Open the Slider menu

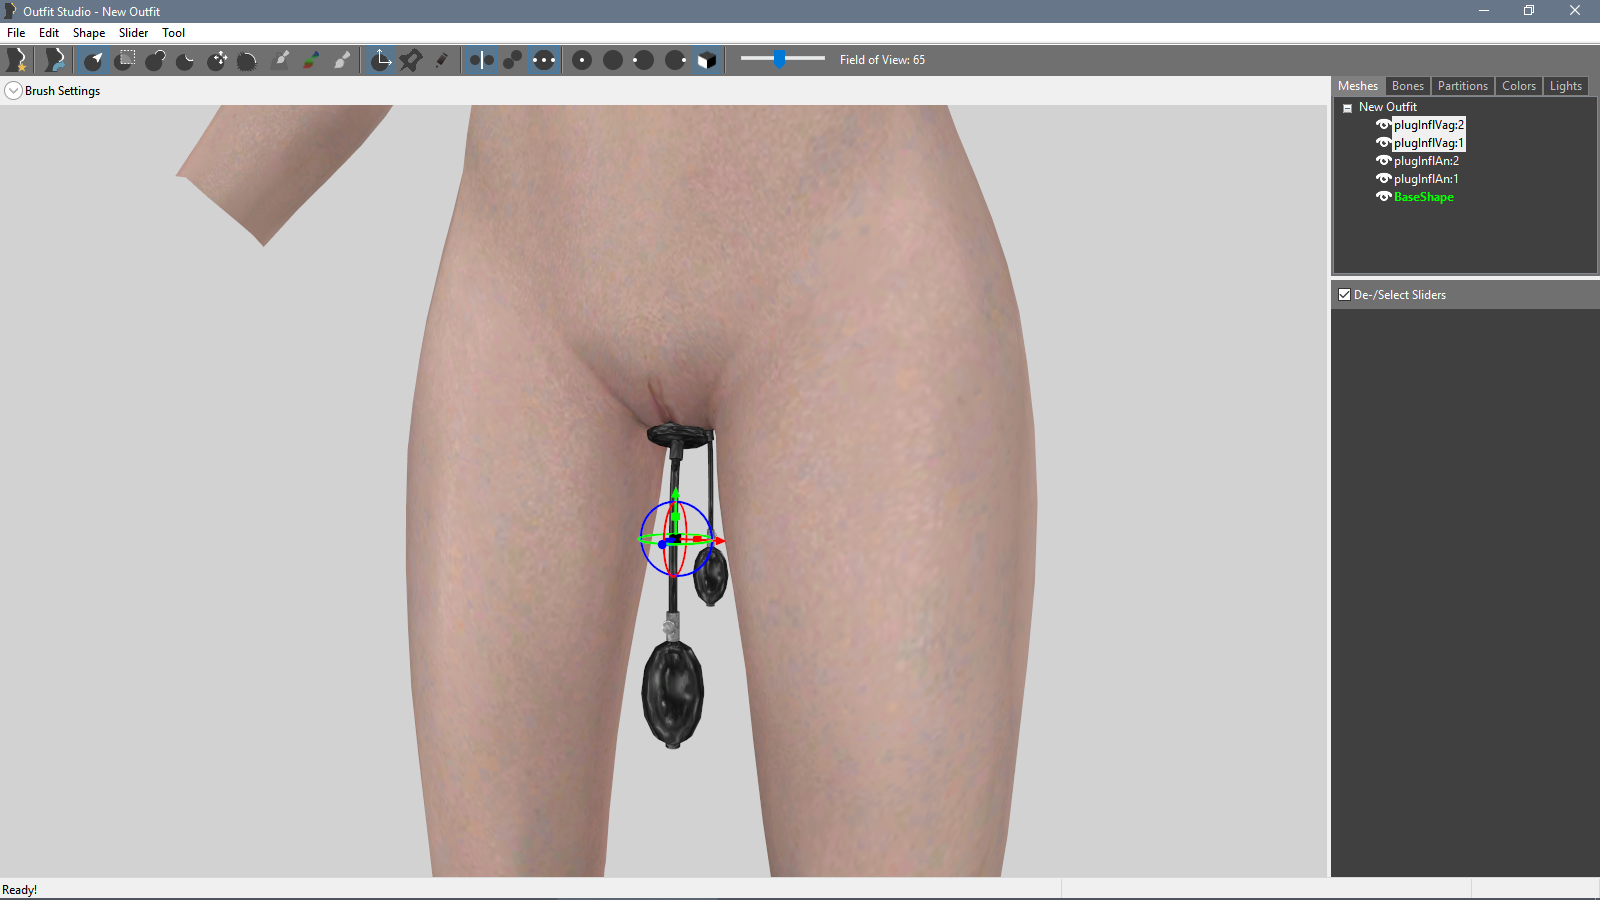pyautogui.click(x=134, y=33)
